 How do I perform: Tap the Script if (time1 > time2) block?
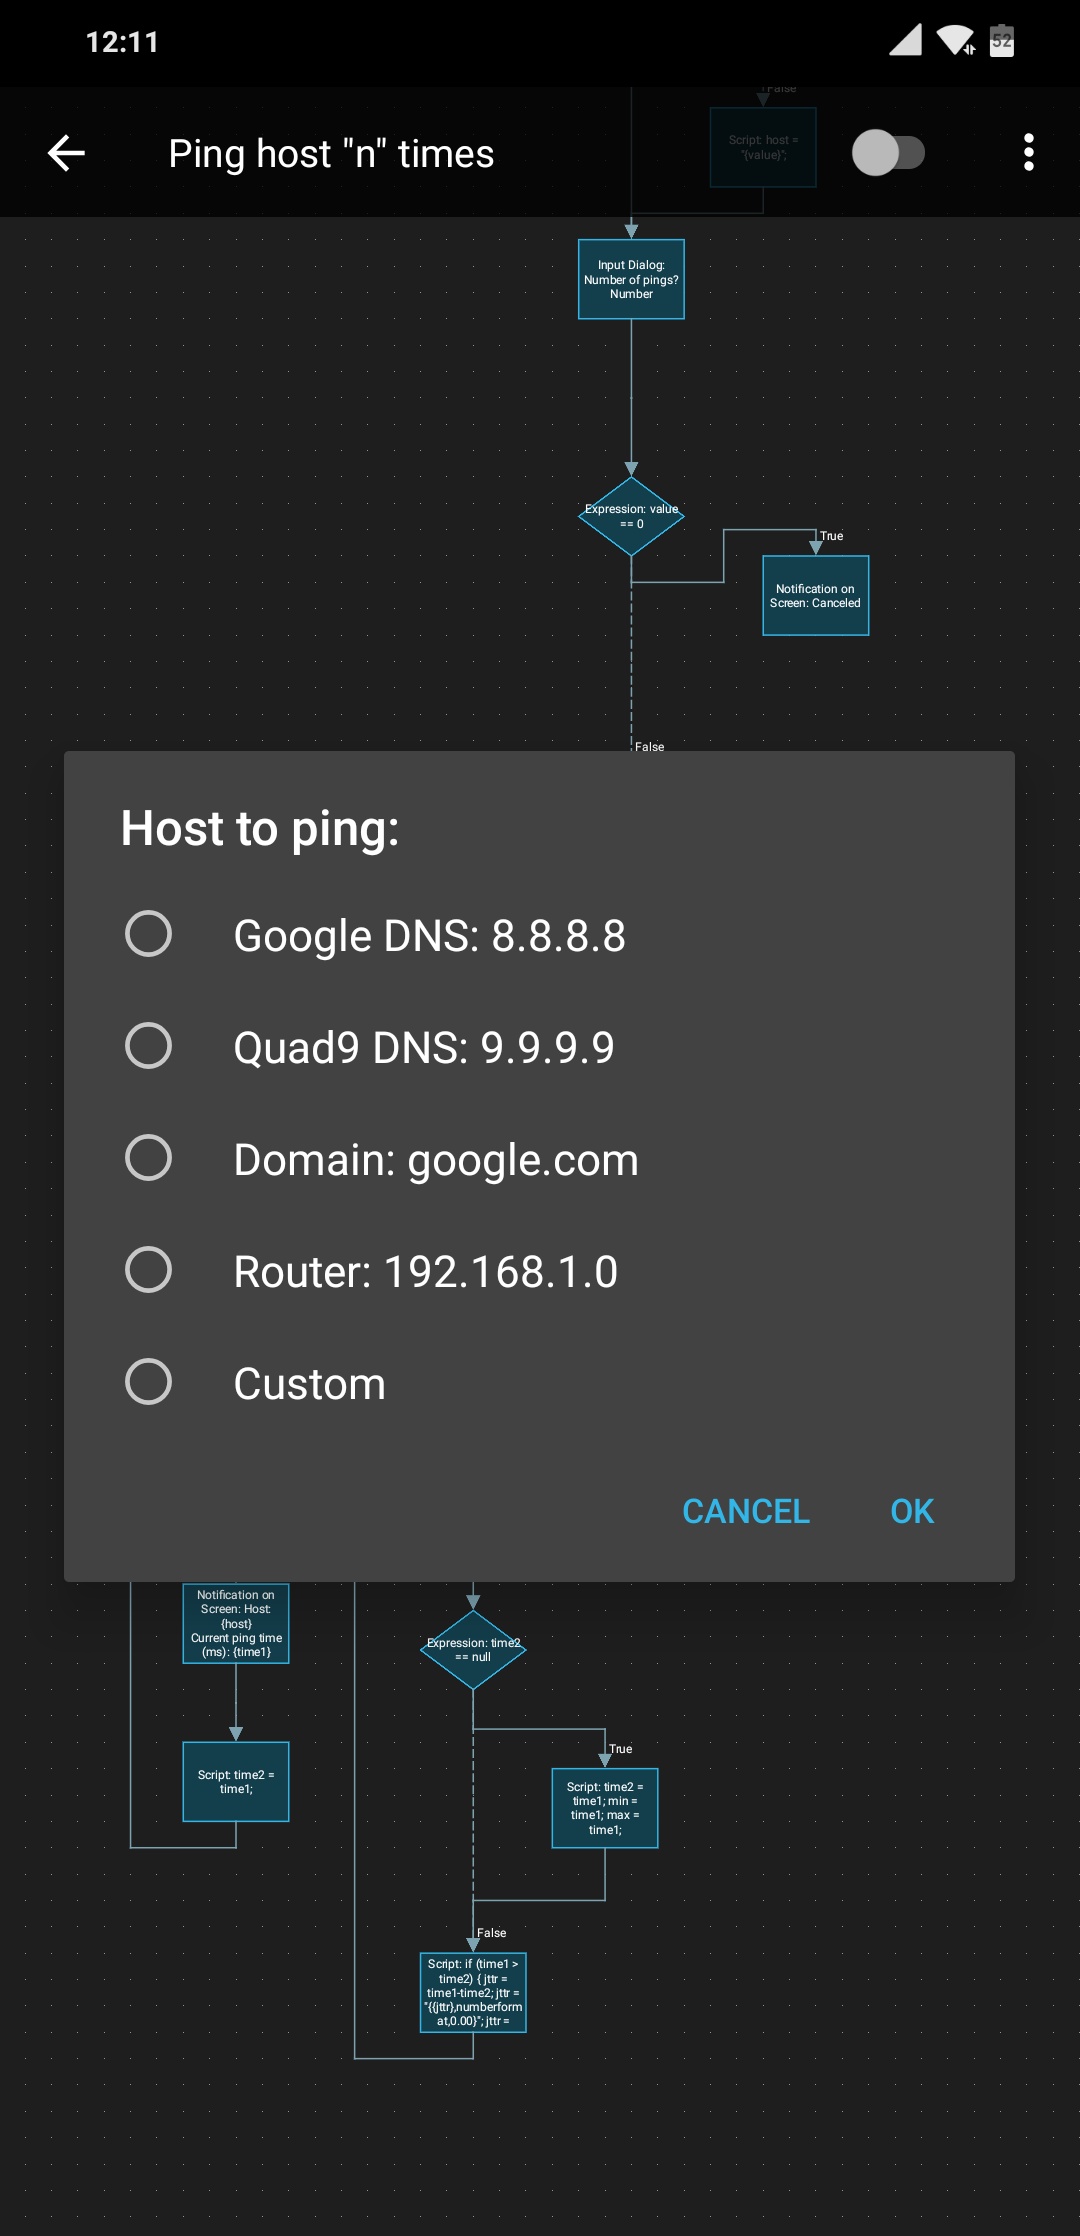(473, 1992)
